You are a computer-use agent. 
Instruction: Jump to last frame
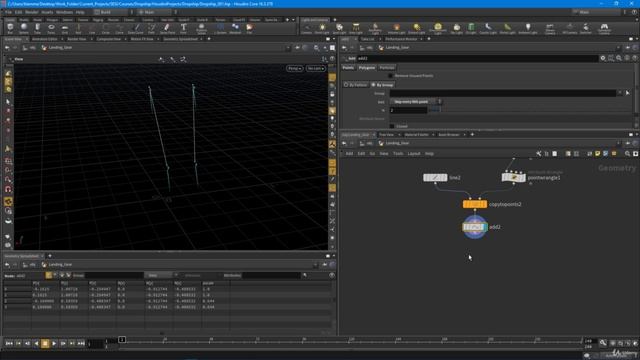tap(81, 344)
